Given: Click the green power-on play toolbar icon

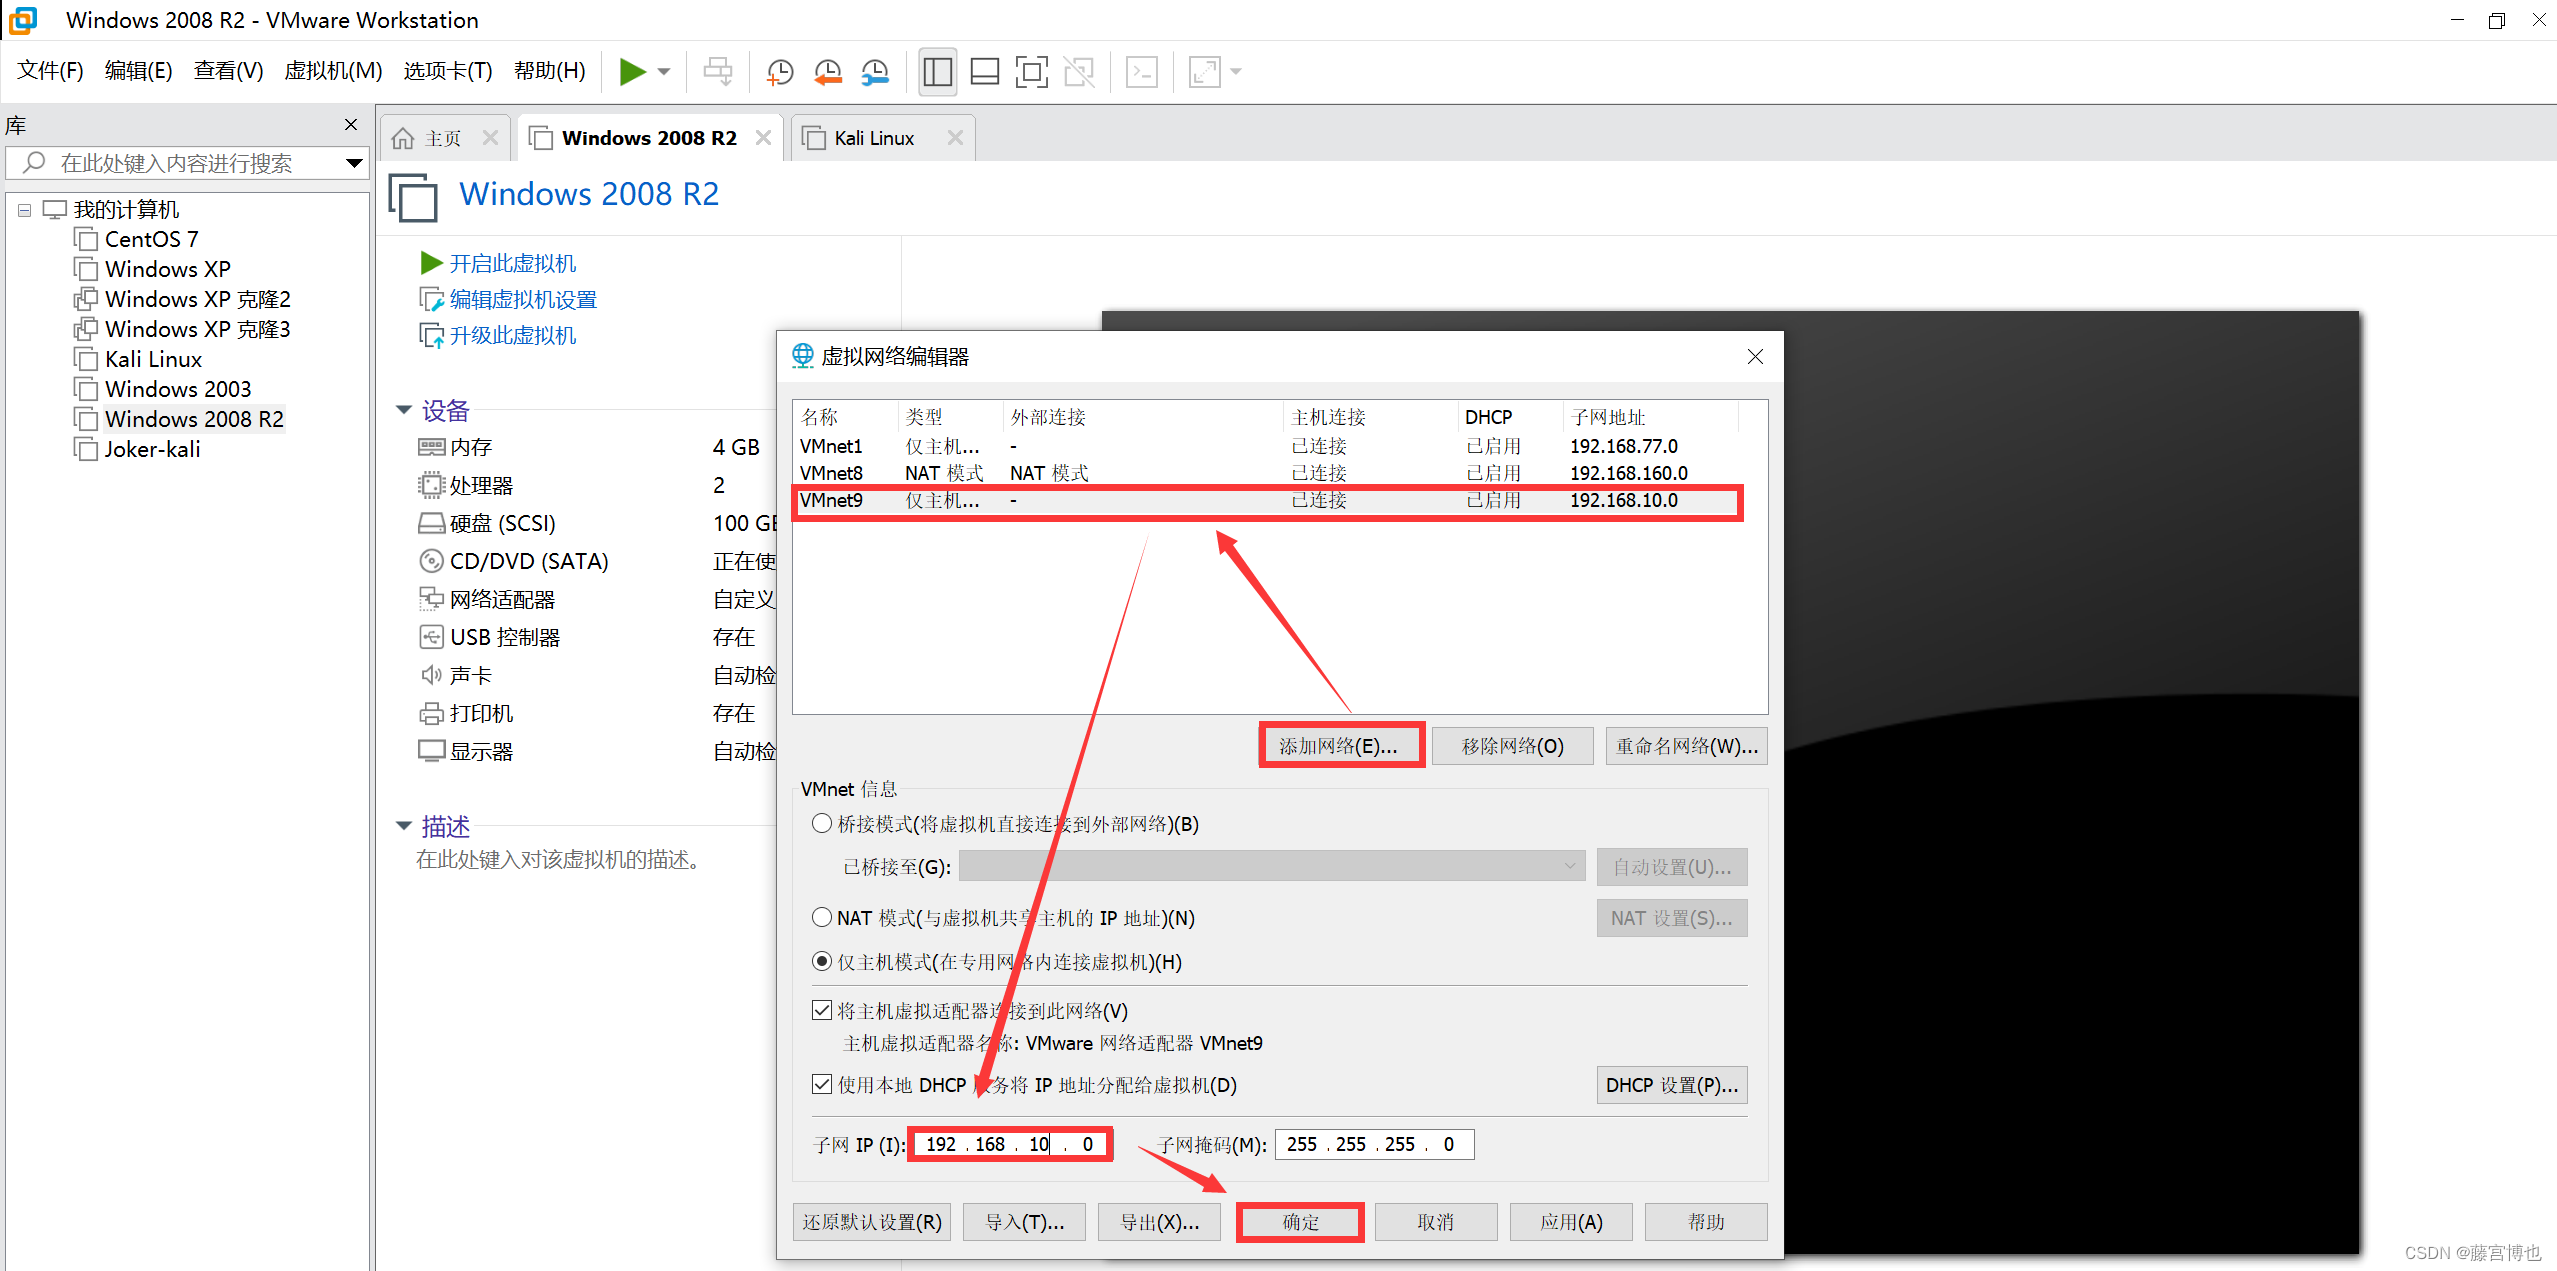Looking at the screenshot, I should click(632, 71).
